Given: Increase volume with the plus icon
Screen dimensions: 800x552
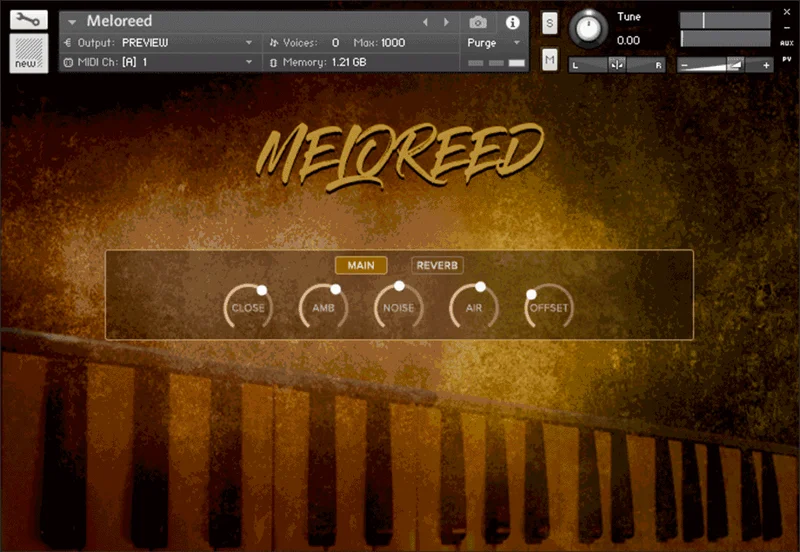Looking at the screenshot, I should point(766,65).
